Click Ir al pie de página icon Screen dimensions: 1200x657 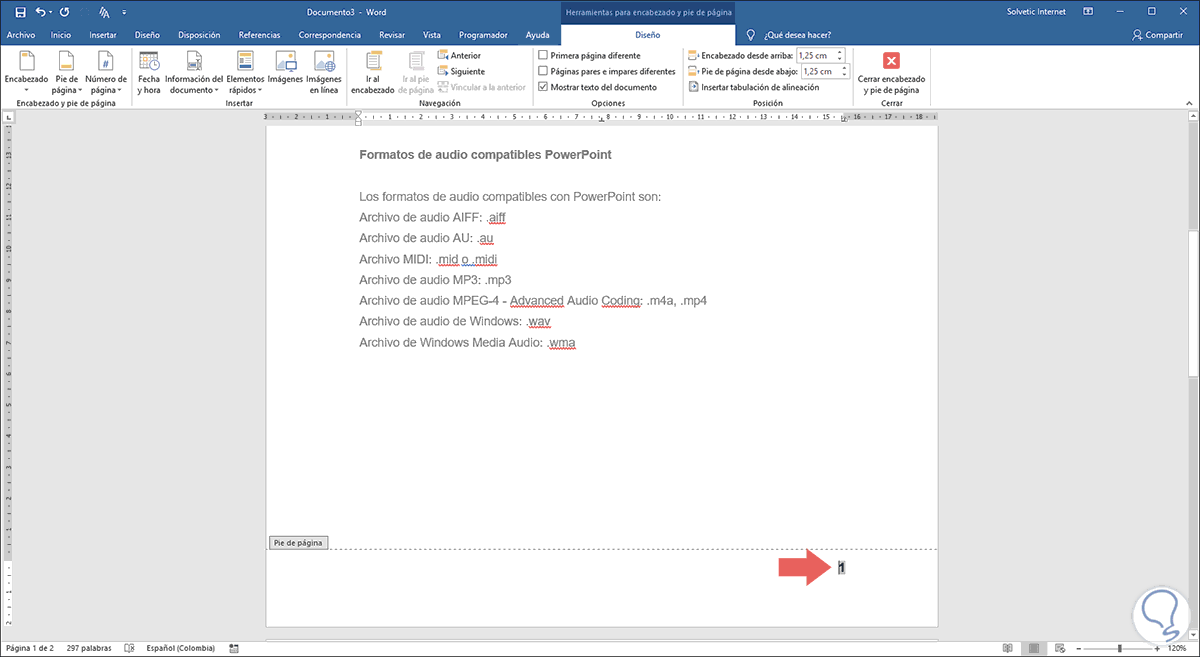(x=414, y=71)
